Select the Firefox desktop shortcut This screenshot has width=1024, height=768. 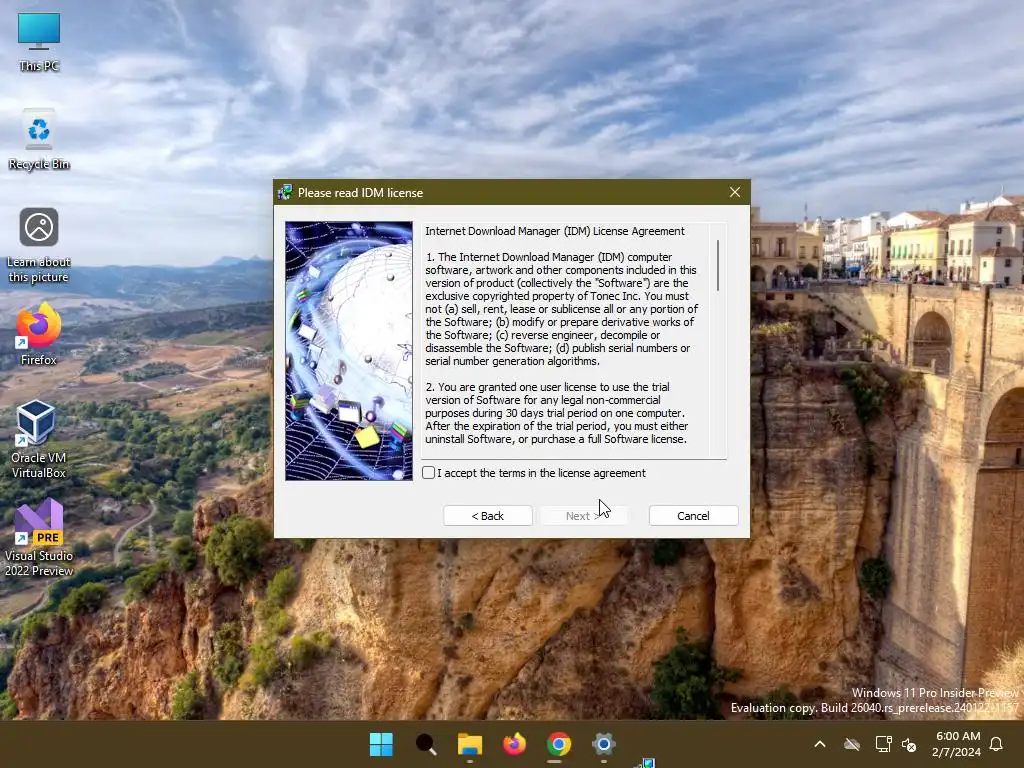pyautogui.click(x=39, y=334)
